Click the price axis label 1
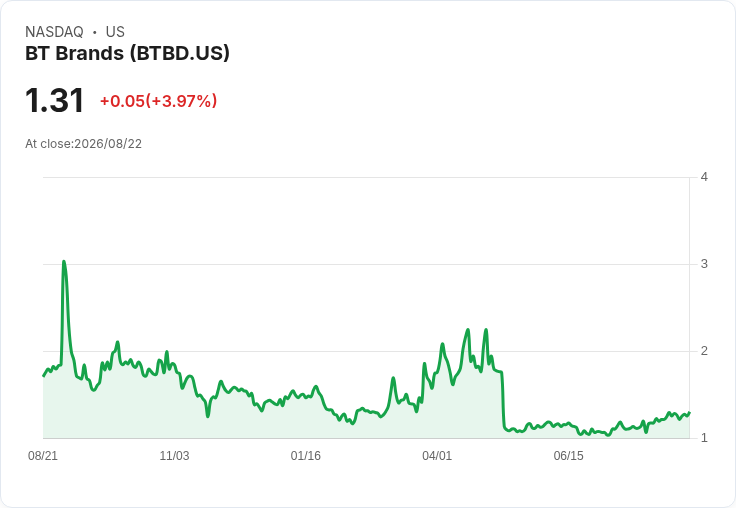736x508 pixels. [704, 438]
